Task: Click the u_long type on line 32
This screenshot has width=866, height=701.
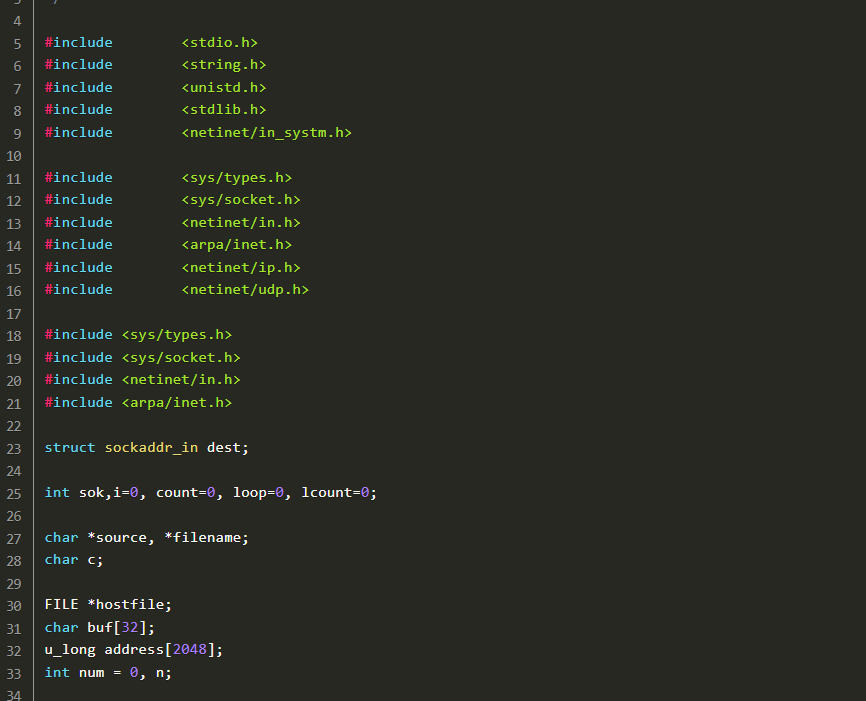Action: click(x=70, y=650)
